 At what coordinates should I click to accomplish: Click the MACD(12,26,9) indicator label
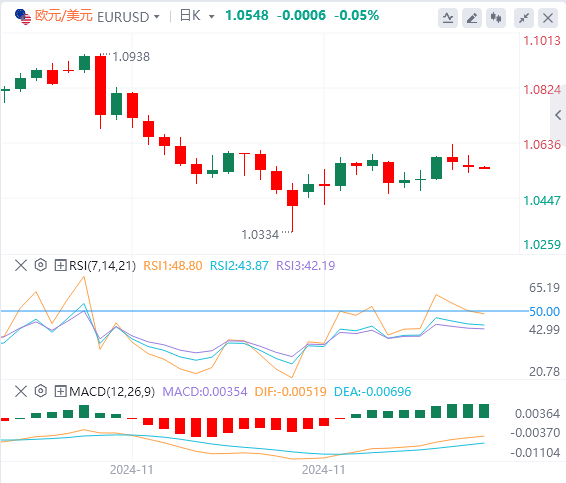coord(112,392)
